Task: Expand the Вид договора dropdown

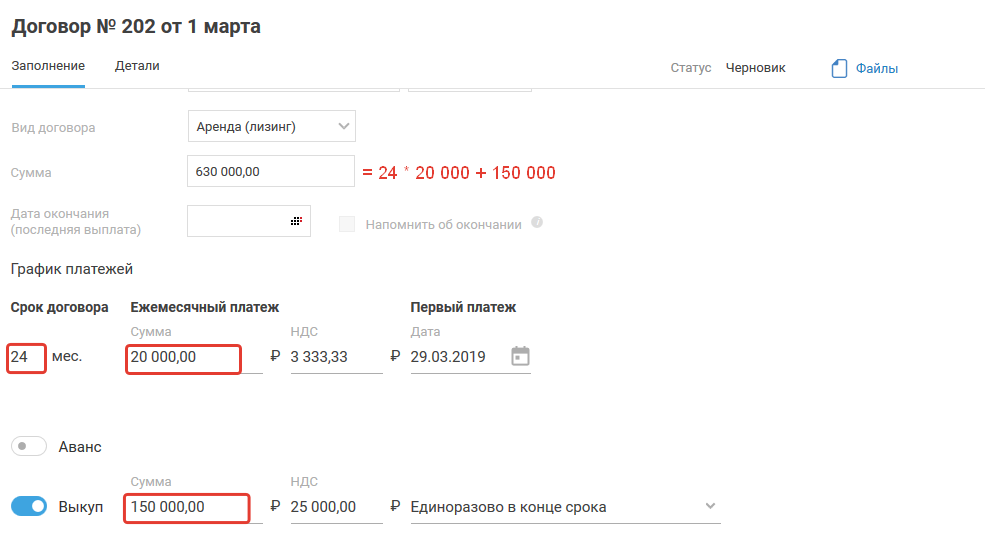Action: [344, 126]
